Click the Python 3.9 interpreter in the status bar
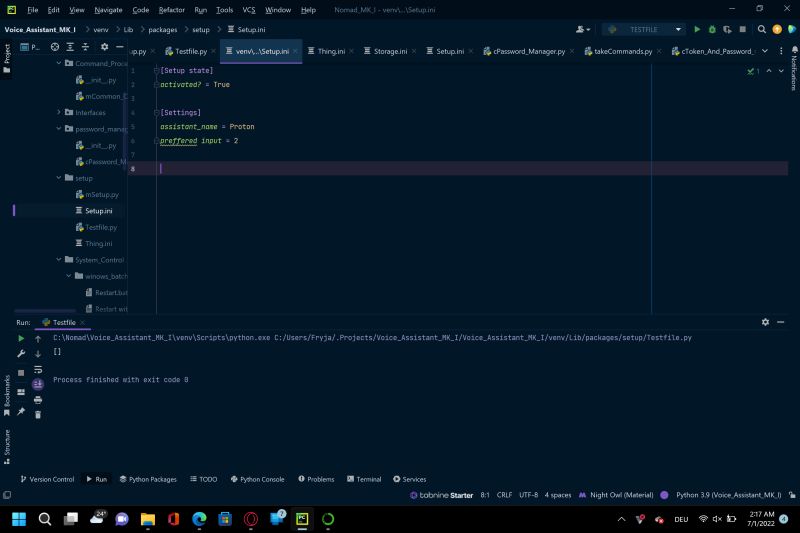 (x=728, y=495)
